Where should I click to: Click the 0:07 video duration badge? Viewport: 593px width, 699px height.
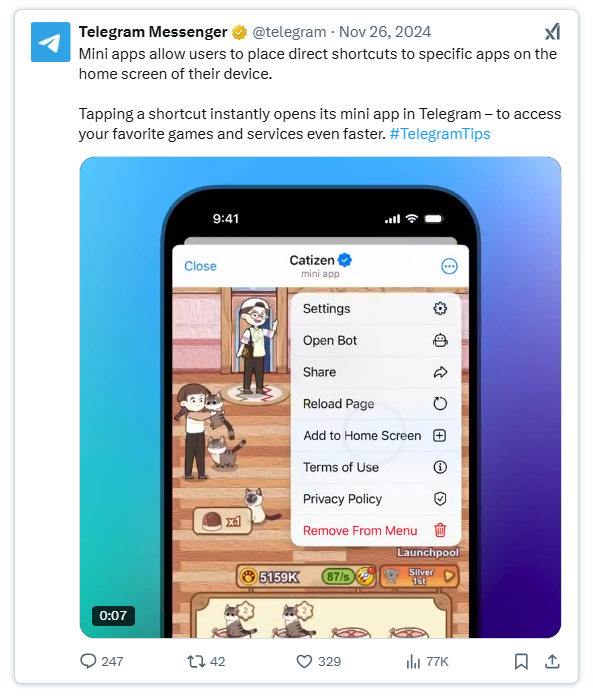pyautogui.click(x=113, y=616)
